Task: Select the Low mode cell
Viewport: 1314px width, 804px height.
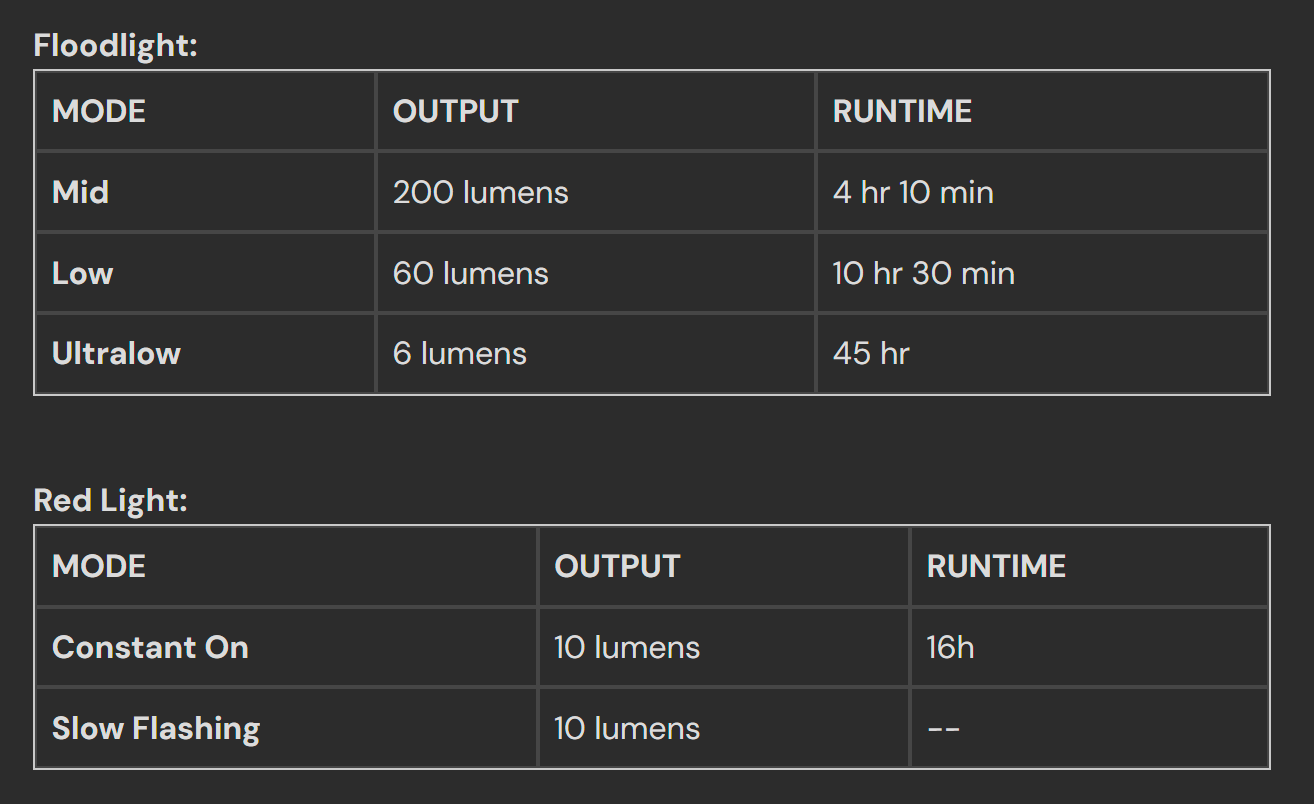Action: [206, 273]
